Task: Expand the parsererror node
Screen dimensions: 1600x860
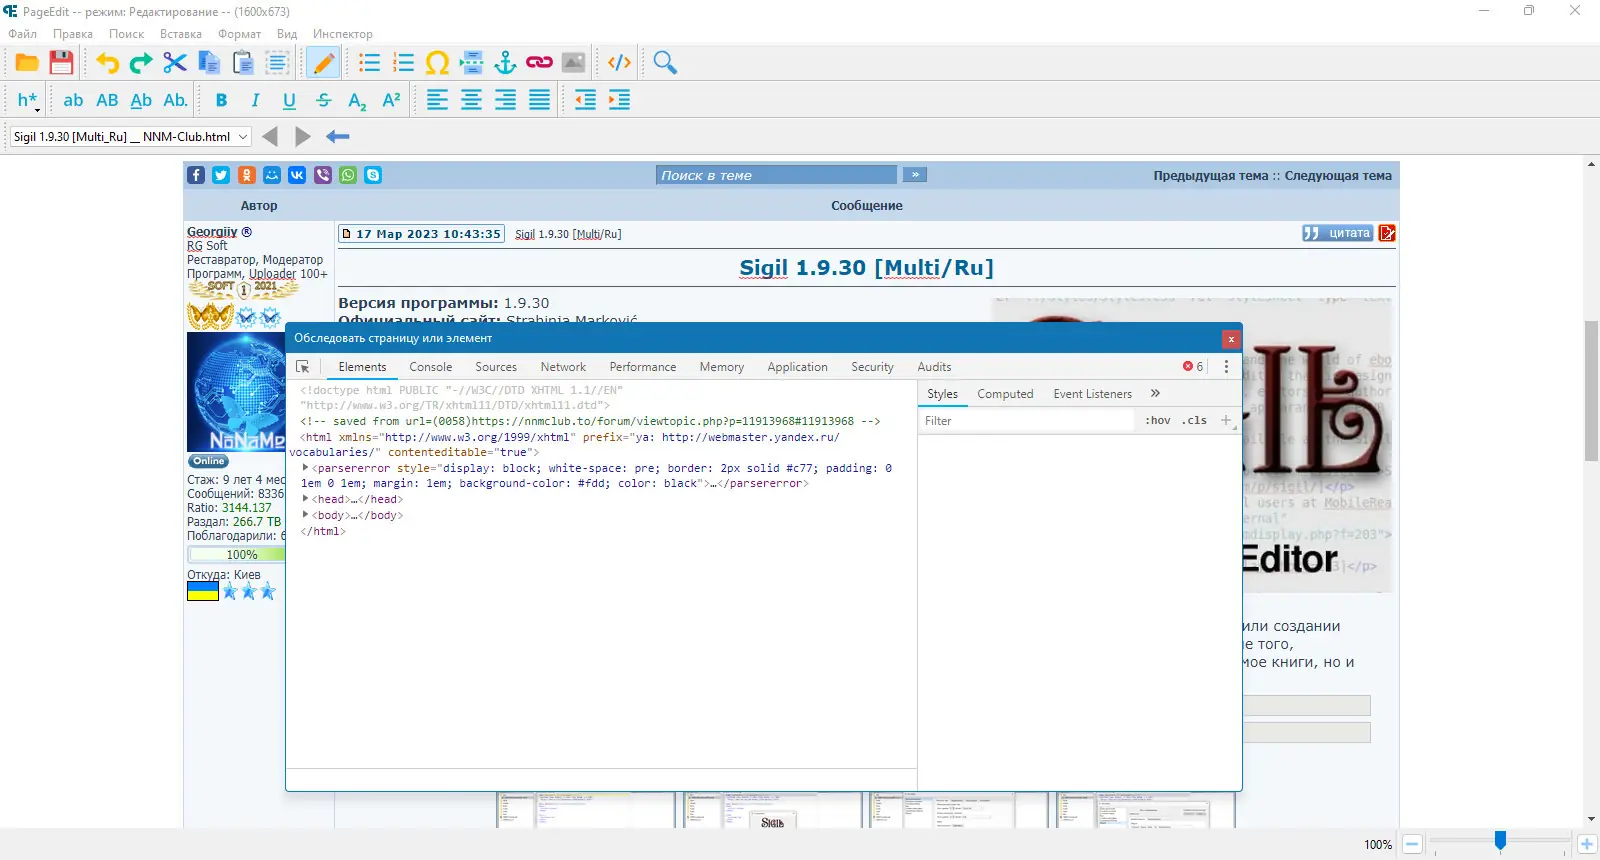Action: (305, 467)
